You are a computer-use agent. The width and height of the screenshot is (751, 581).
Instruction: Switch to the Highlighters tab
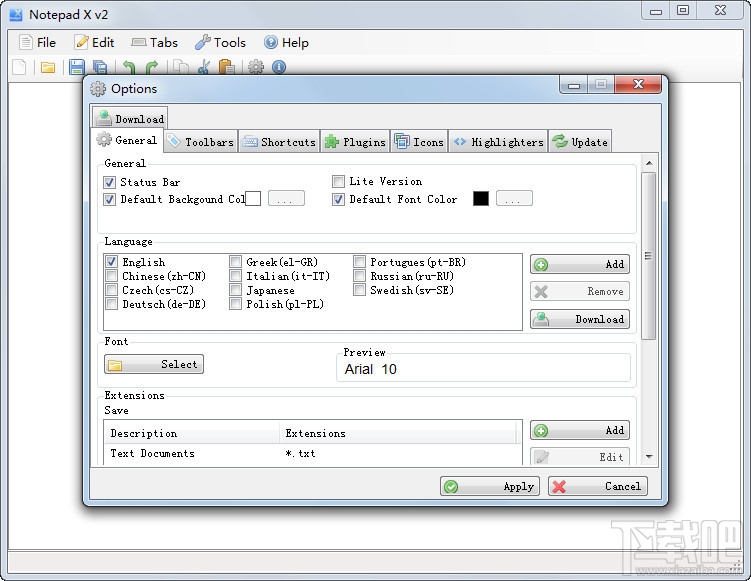coord(498,142)
